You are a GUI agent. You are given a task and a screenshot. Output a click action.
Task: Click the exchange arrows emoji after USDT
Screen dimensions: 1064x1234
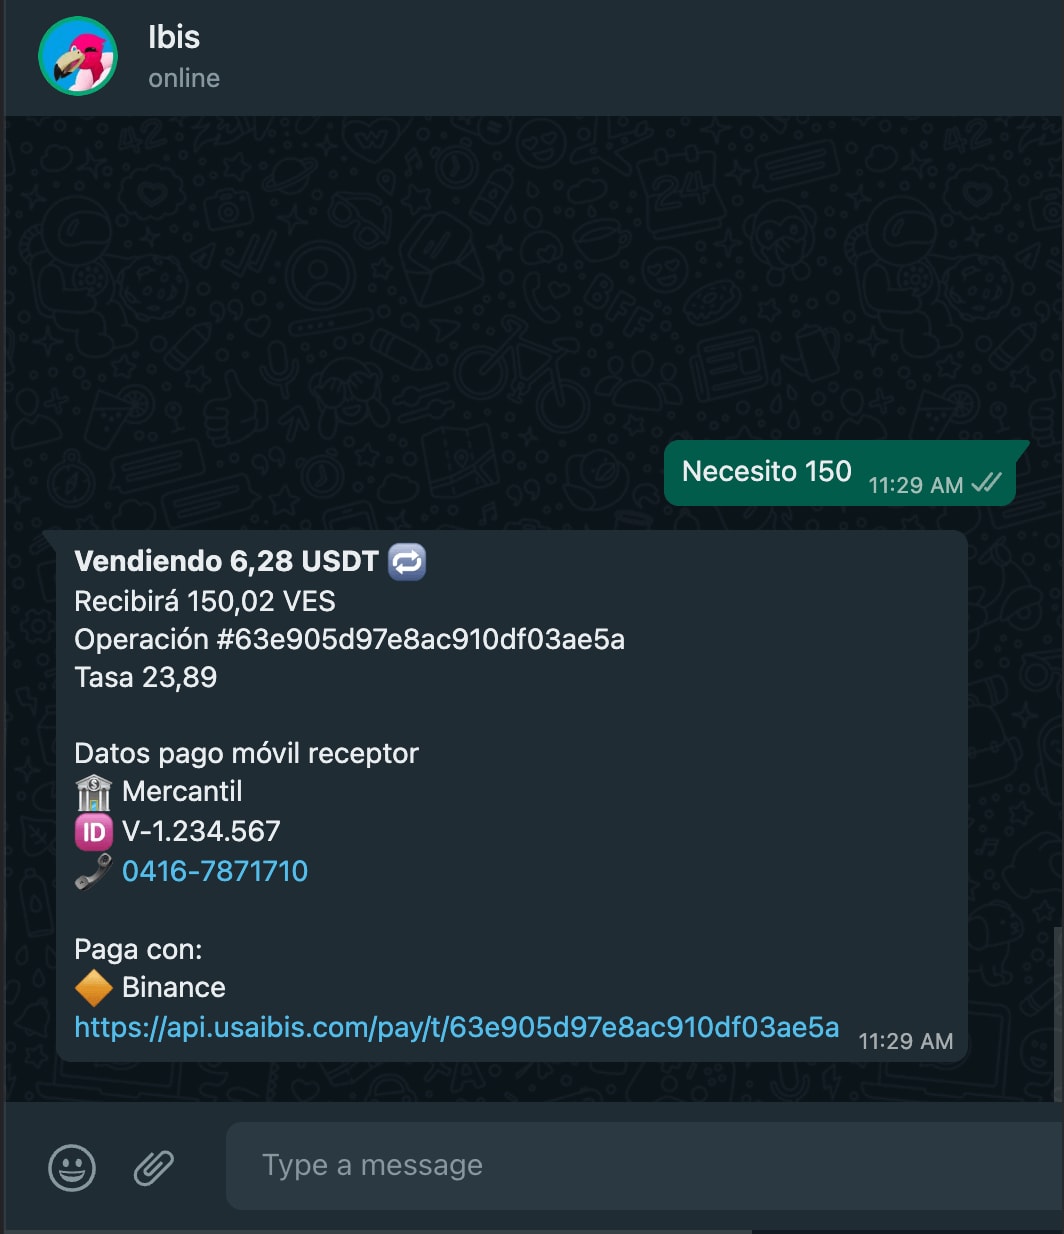[x=407, y=561]
